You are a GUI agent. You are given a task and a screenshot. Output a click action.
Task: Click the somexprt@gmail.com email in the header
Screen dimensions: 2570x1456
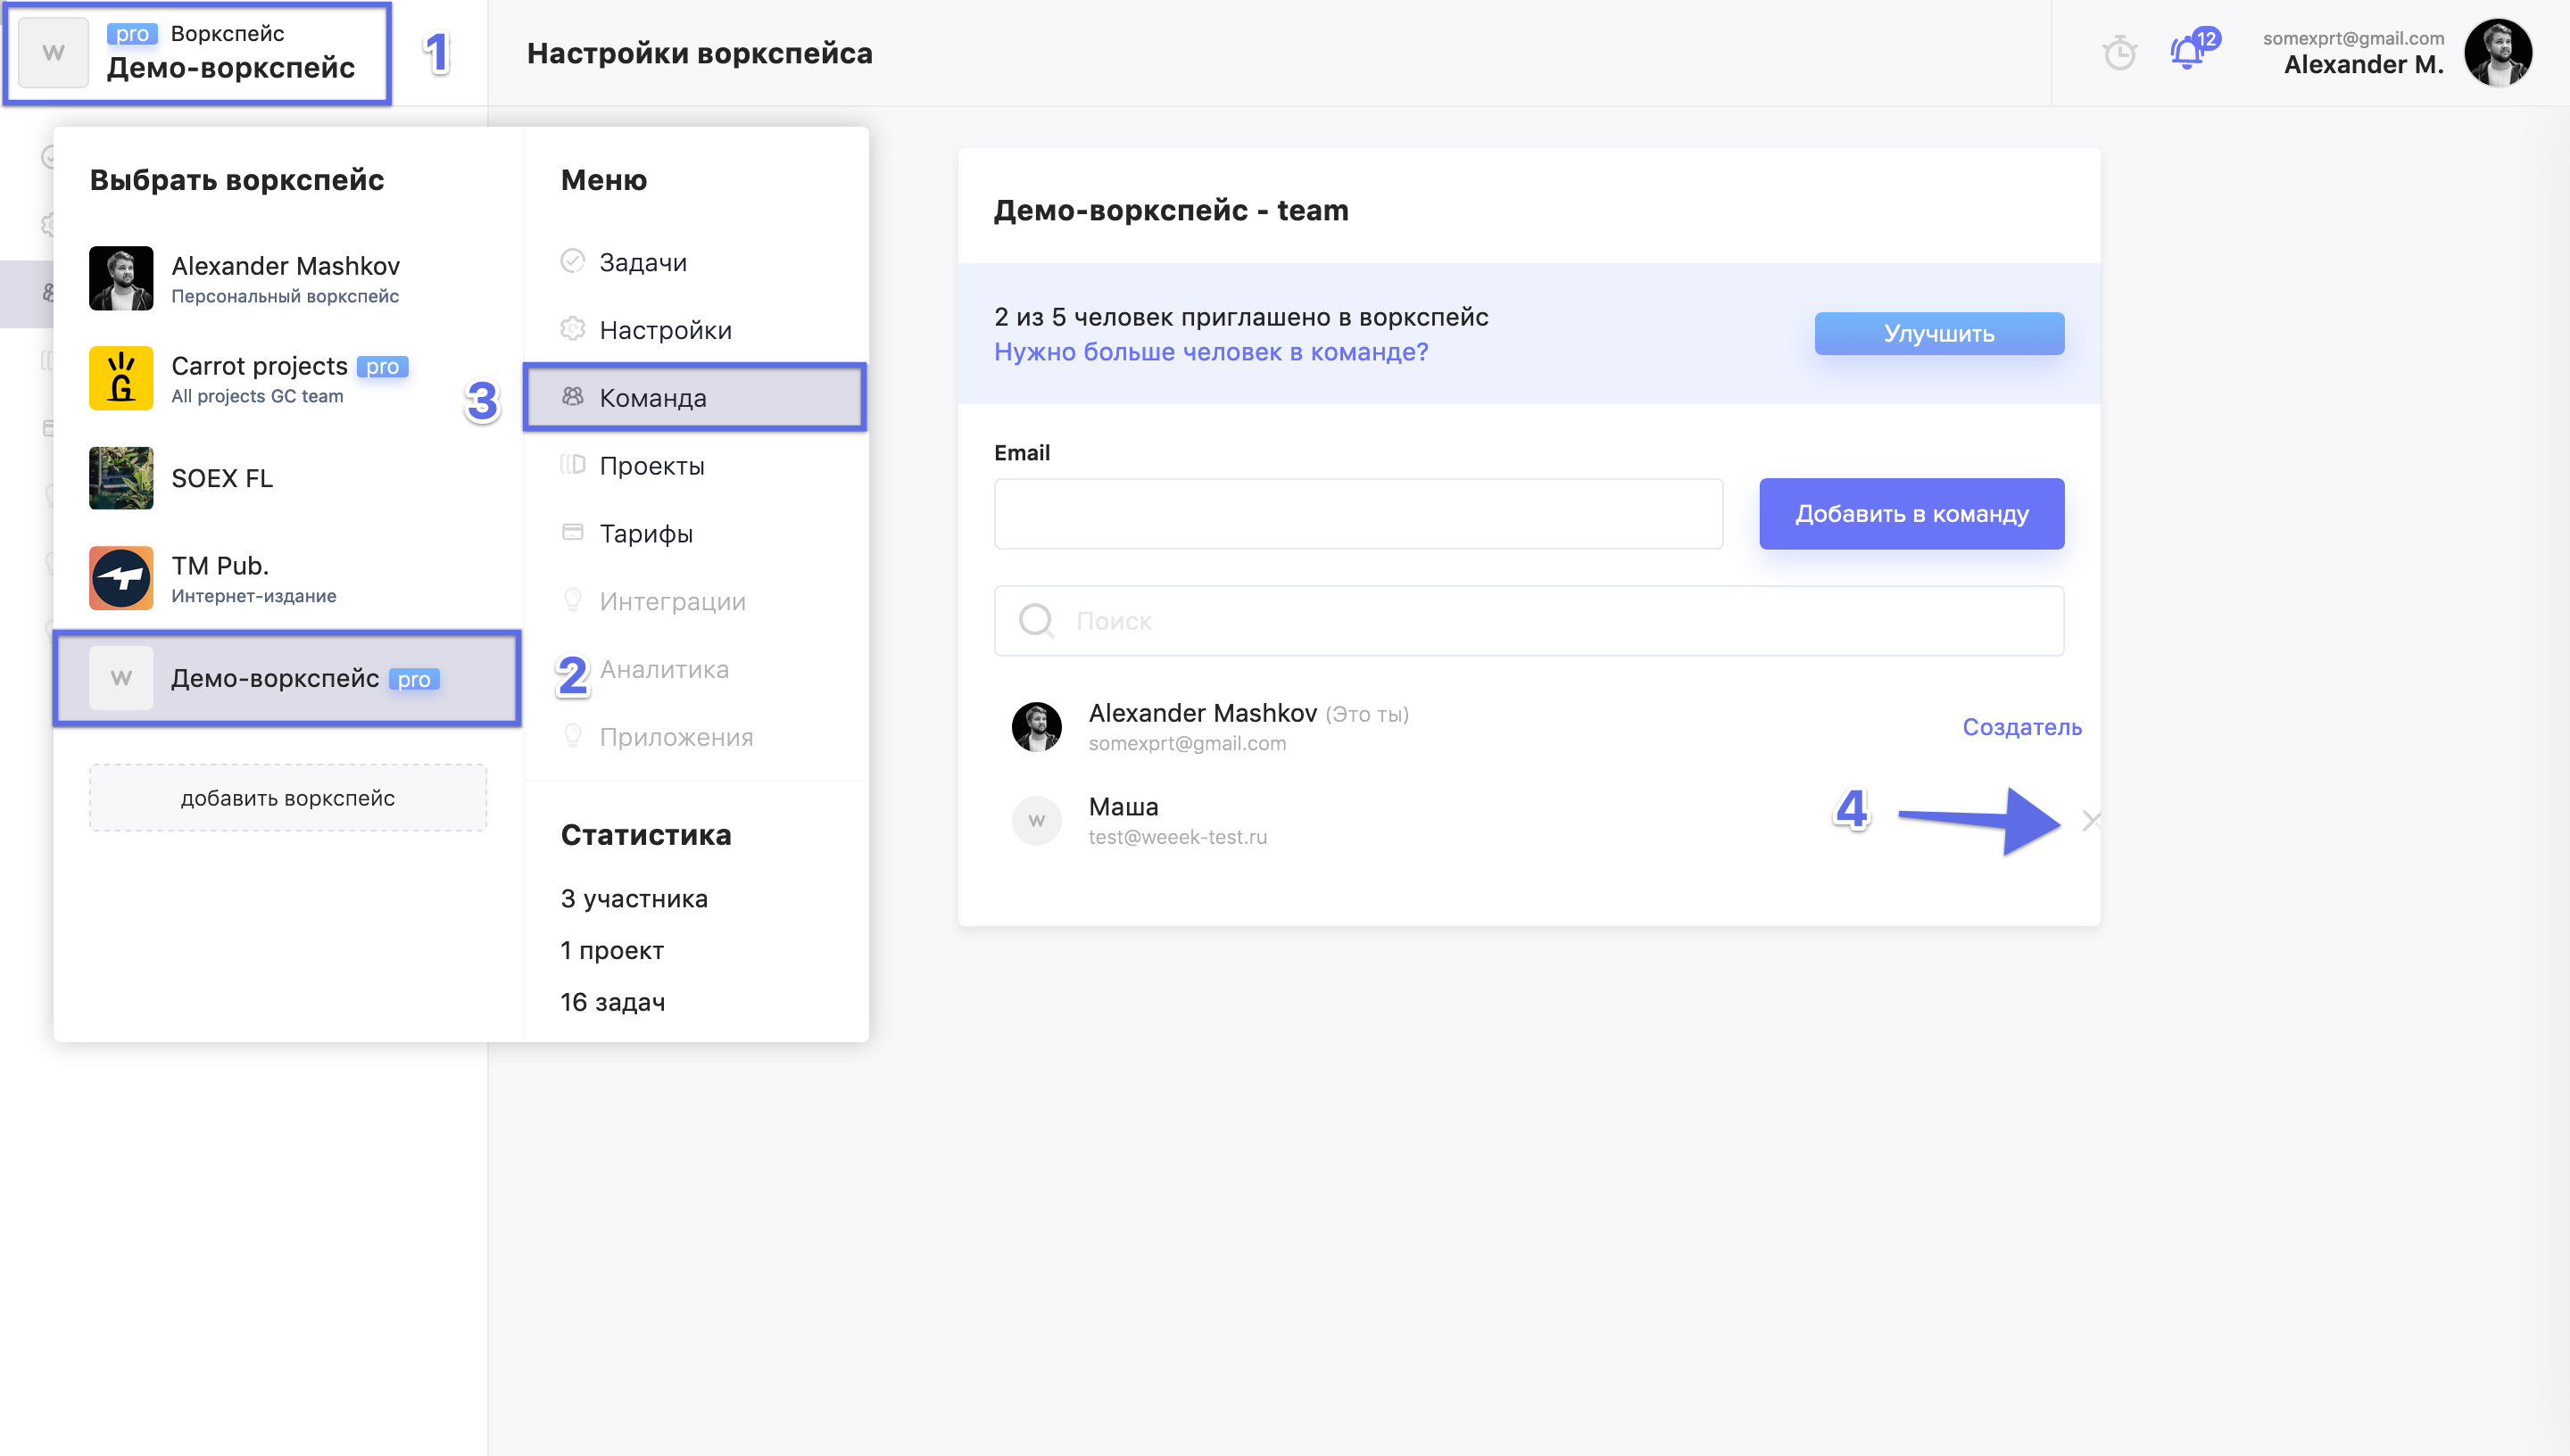pyautogui.click(x=2353, y=38)
